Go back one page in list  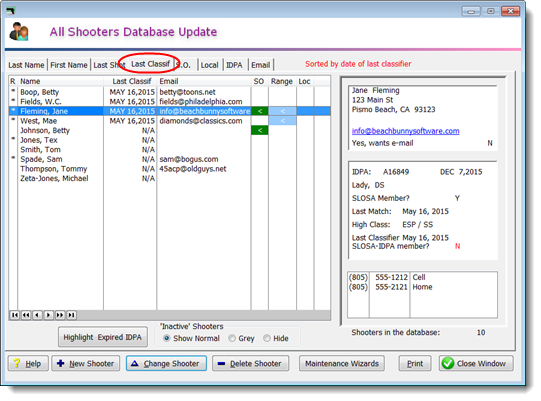(26, 315)
